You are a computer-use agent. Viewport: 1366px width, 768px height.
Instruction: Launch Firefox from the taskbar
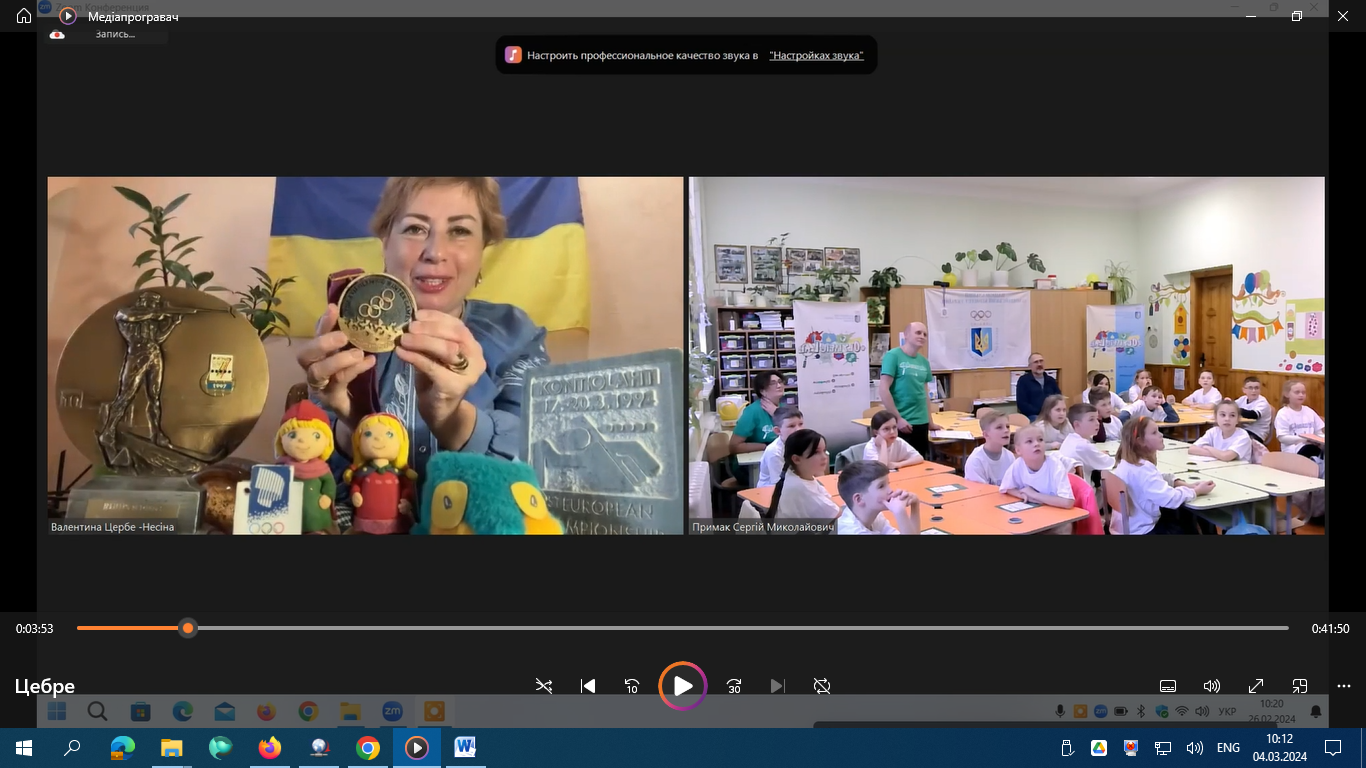point(270,747)
